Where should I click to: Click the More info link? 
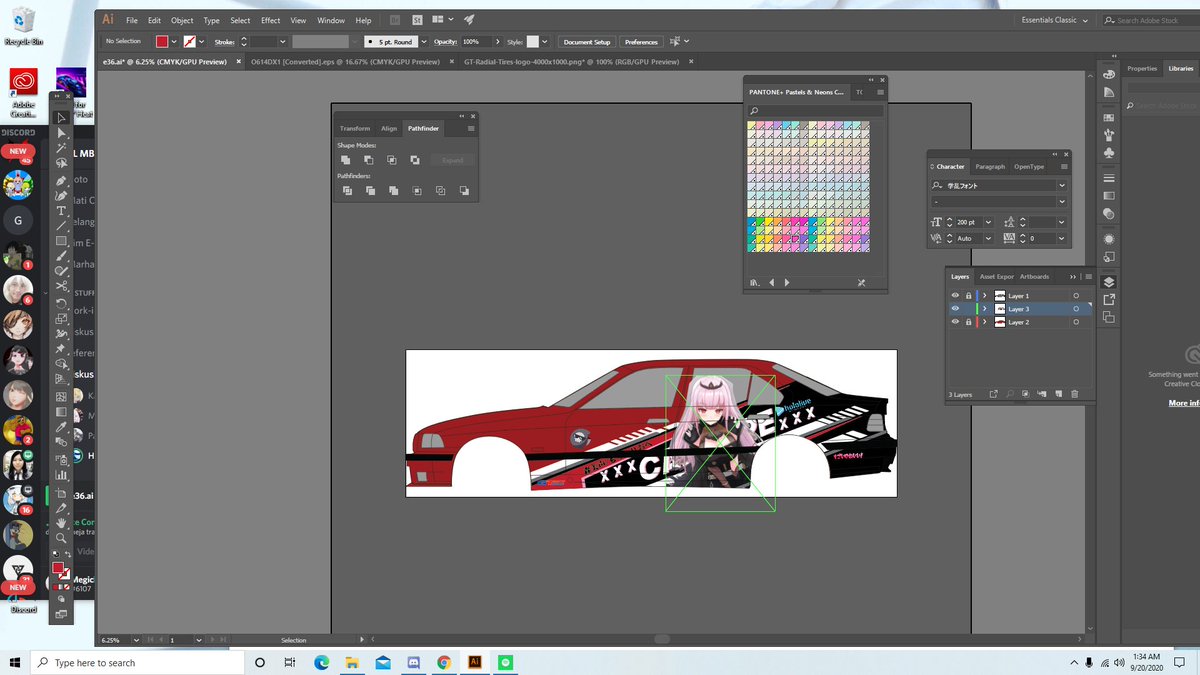click(x=1184, y=403)
